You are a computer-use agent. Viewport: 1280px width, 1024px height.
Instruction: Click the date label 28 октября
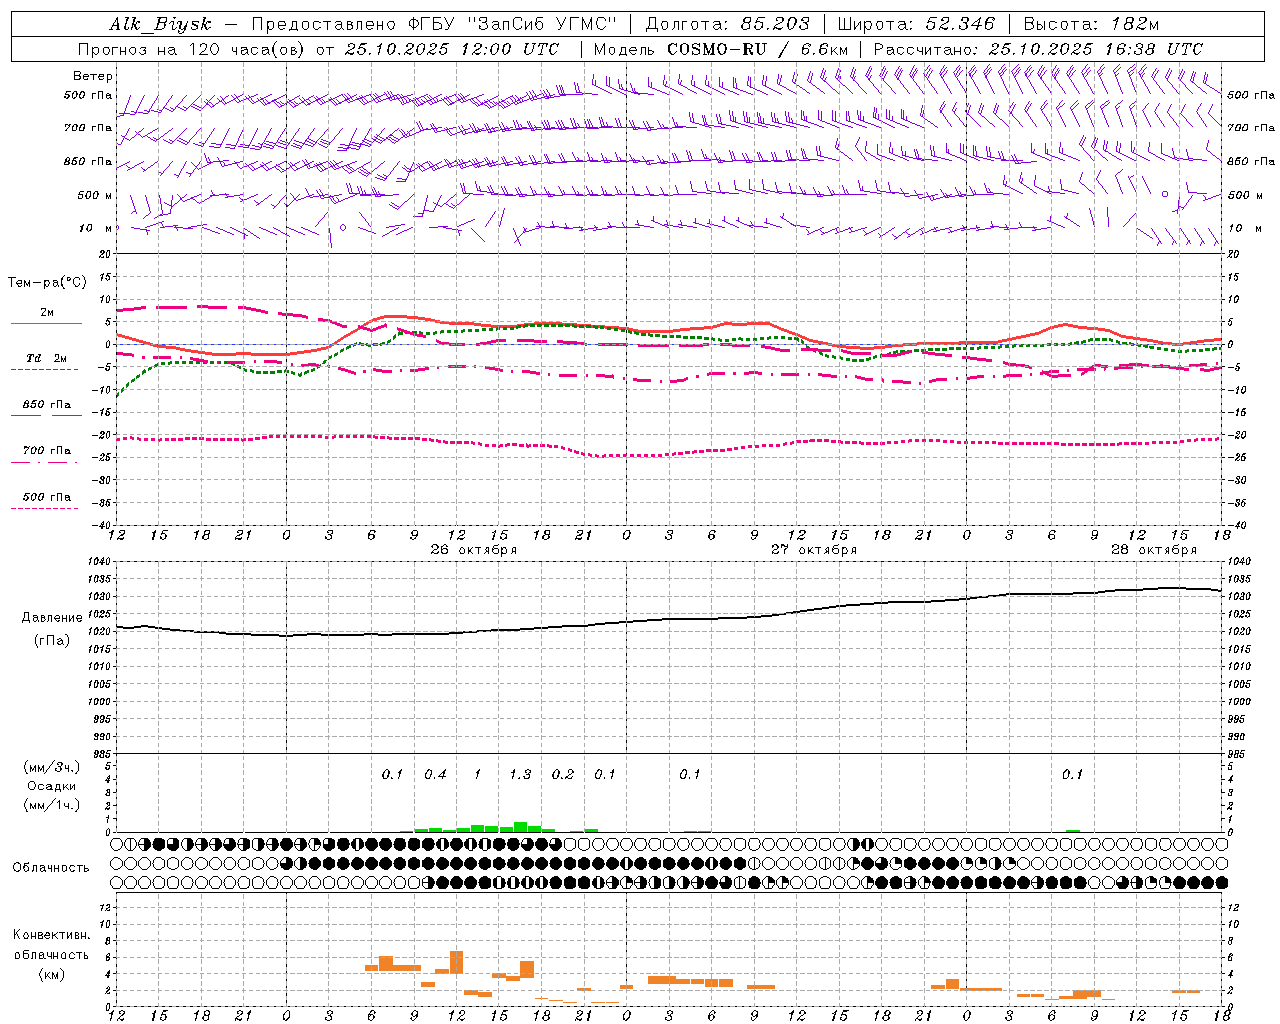click(x=1154, y=550)
